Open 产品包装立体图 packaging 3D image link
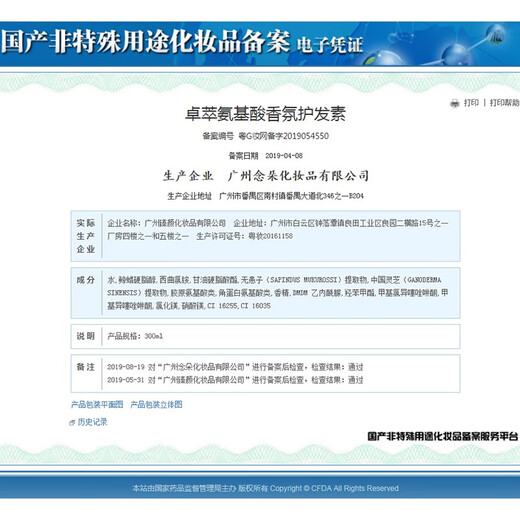The height and width of the screenshot is (520, 520). 156,404
